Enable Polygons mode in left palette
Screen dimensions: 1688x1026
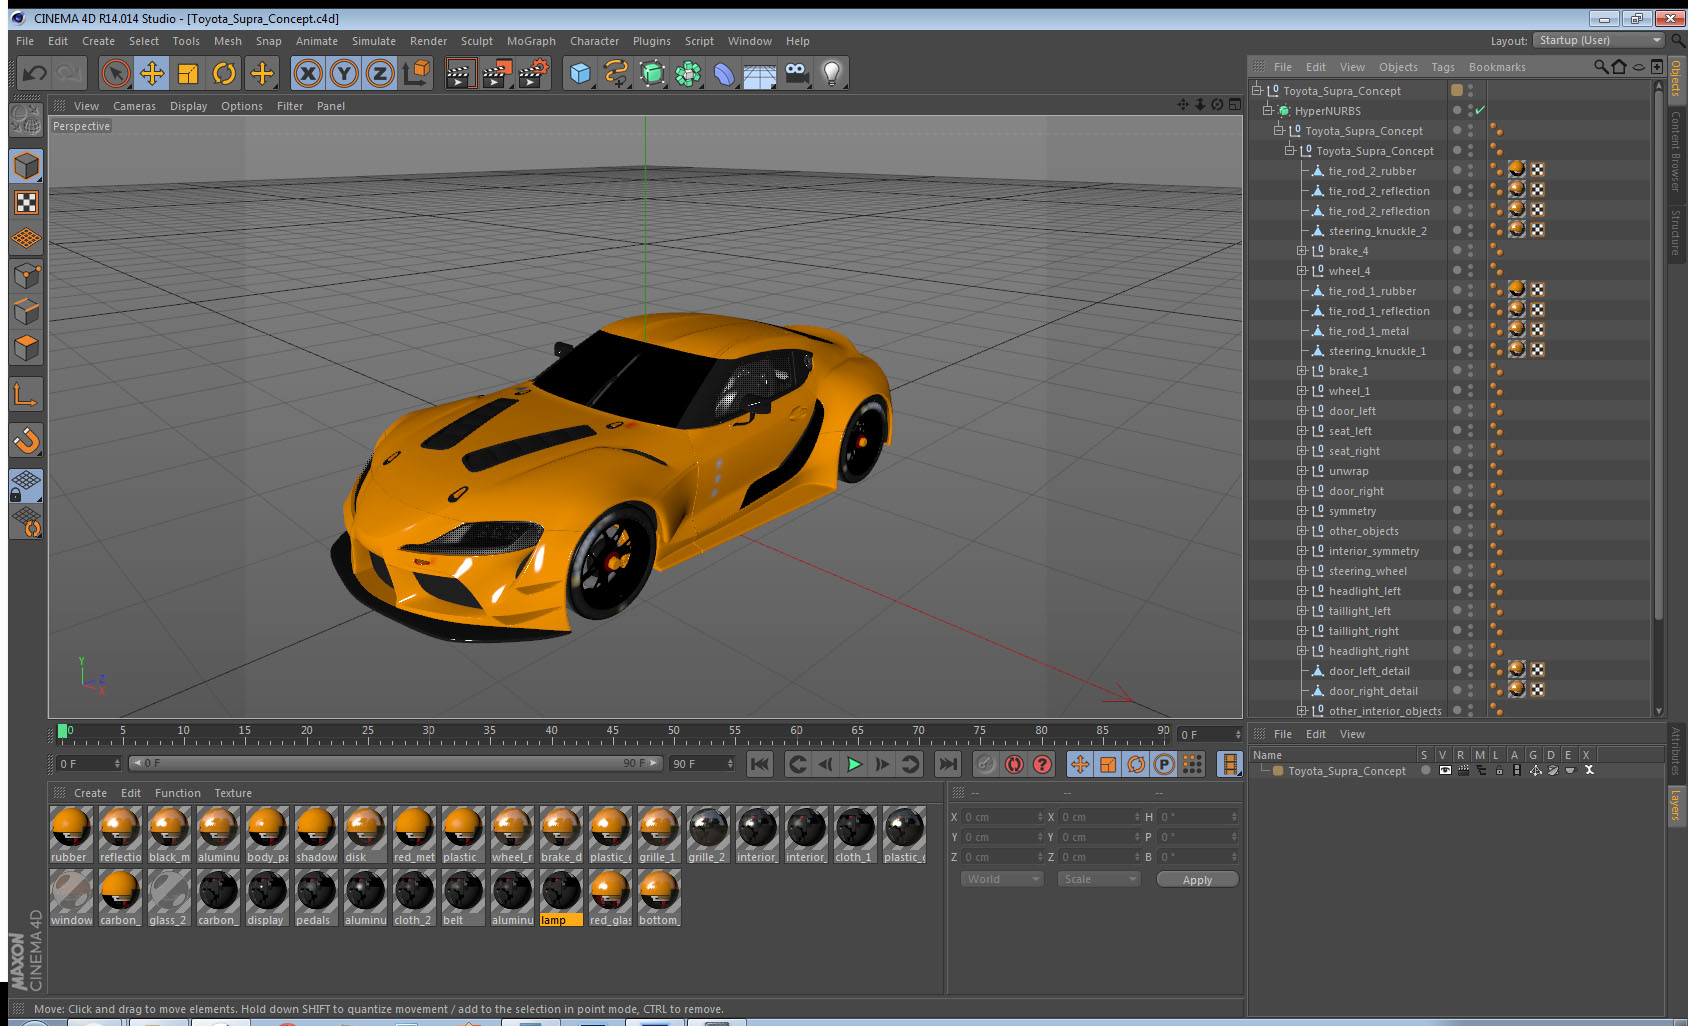click(x=26, y=349)
